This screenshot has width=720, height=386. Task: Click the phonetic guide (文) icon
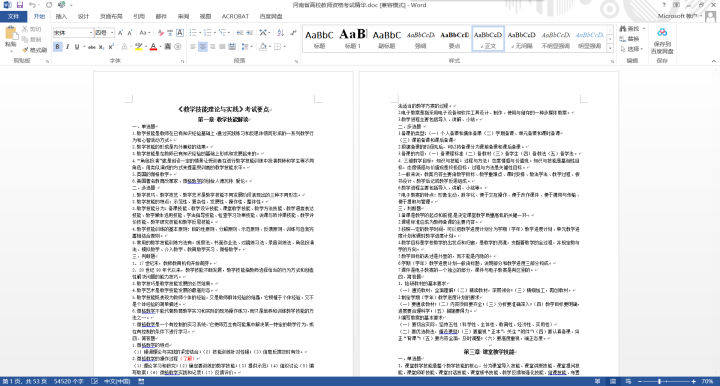(170, 33)
